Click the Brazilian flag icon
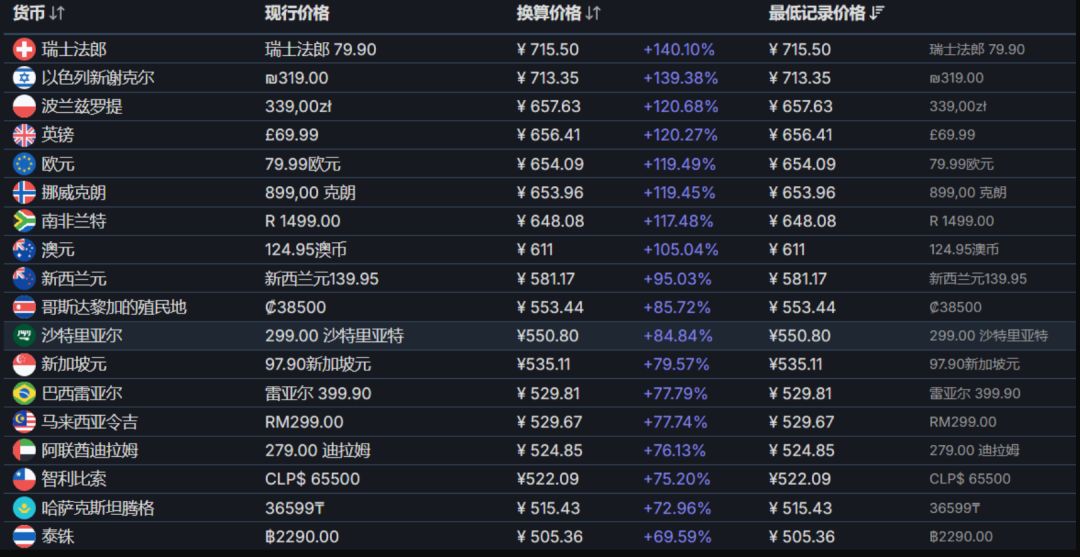This screenshot has height=557, width=1080. tap(24, 393)
